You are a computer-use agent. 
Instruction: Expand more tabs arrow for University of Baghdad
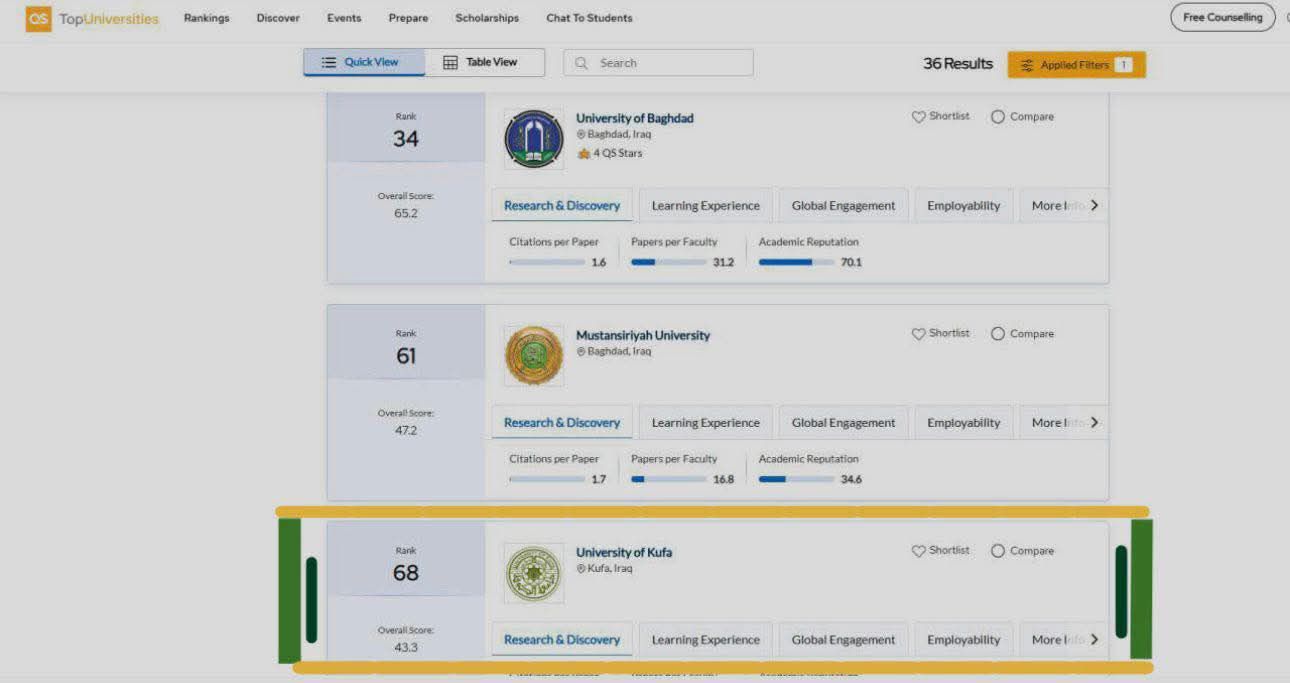[1094, 205]
